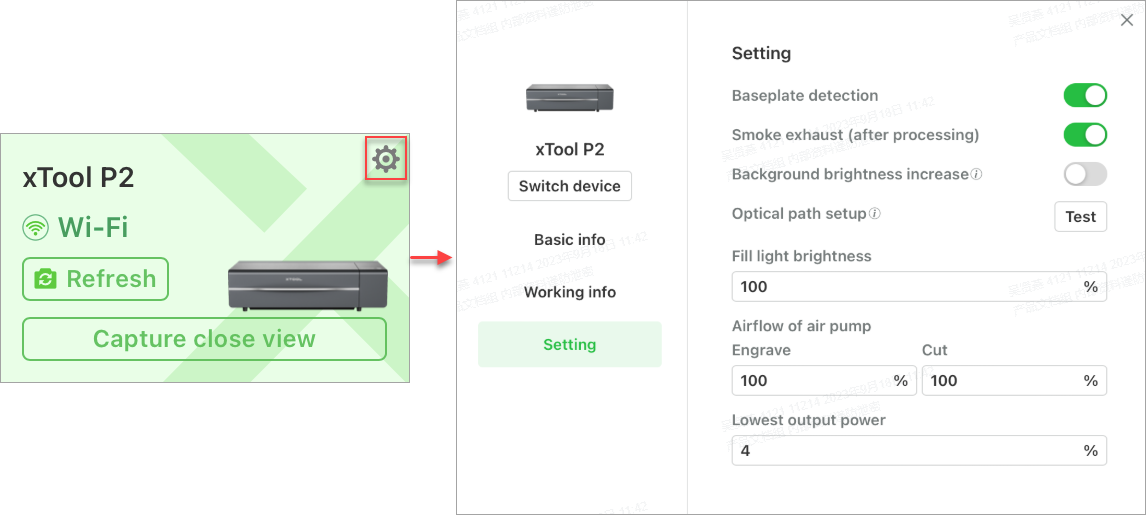The height and width of the screenshot is (515, 1146).
Task: Focus the Fill light brightness field
Action: 919,286
